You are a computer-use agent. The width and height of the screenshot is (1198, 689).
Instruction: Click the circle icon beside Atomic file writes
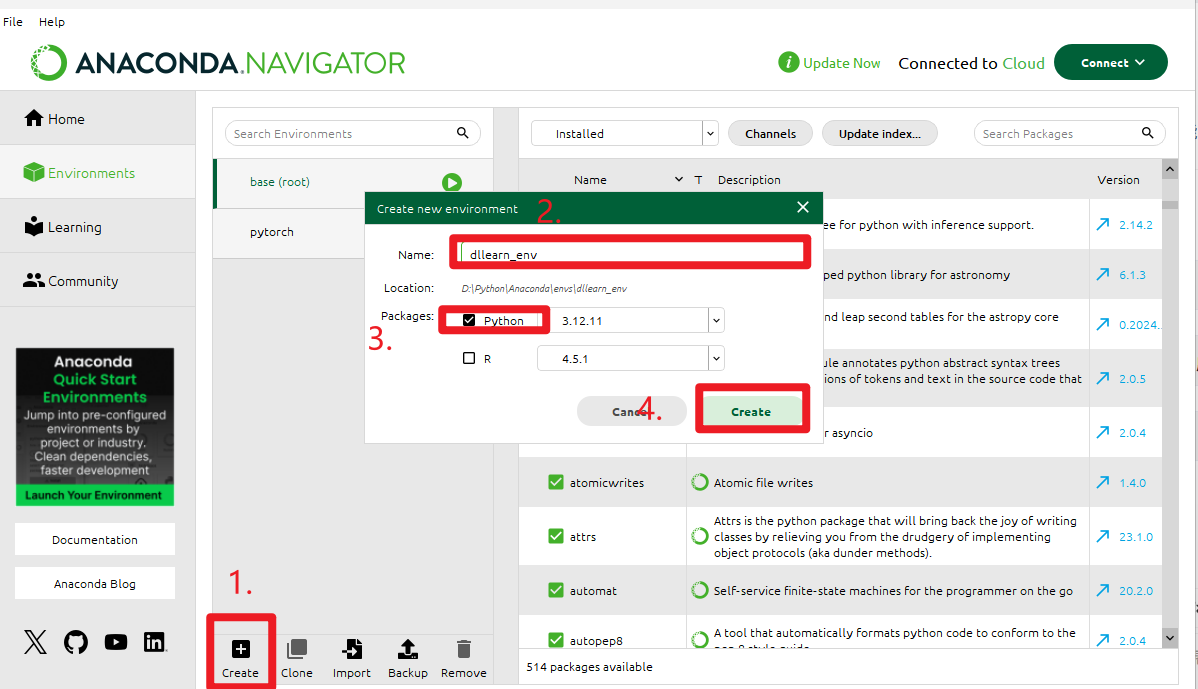(x=699, y=482)
